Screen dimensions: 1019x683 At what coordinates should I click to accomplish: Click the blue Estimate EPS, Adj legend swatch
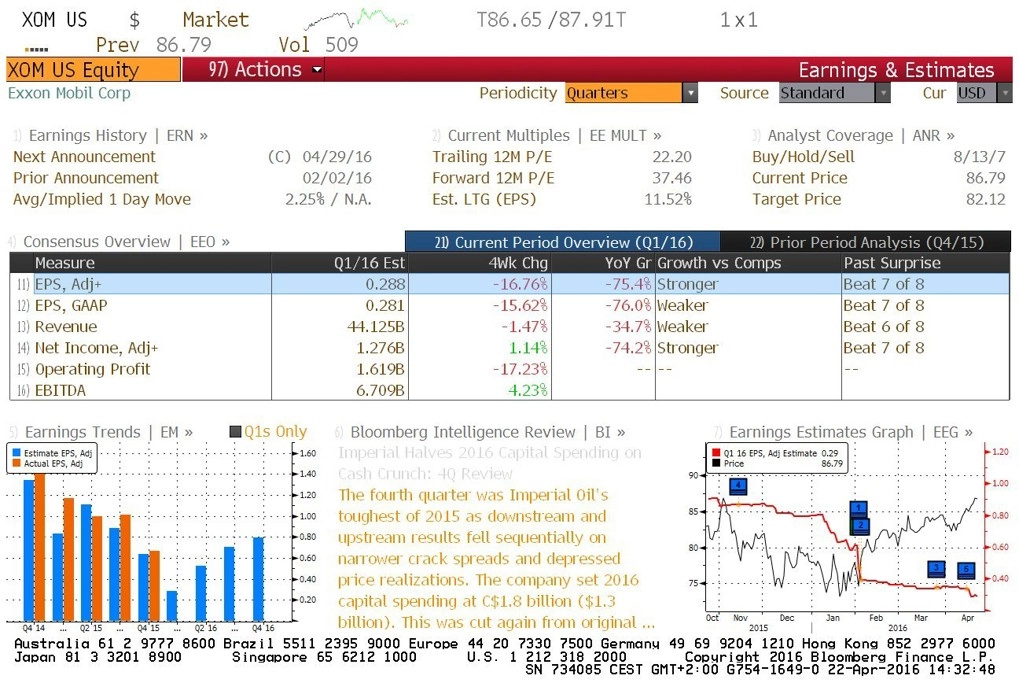click(16, 453)
